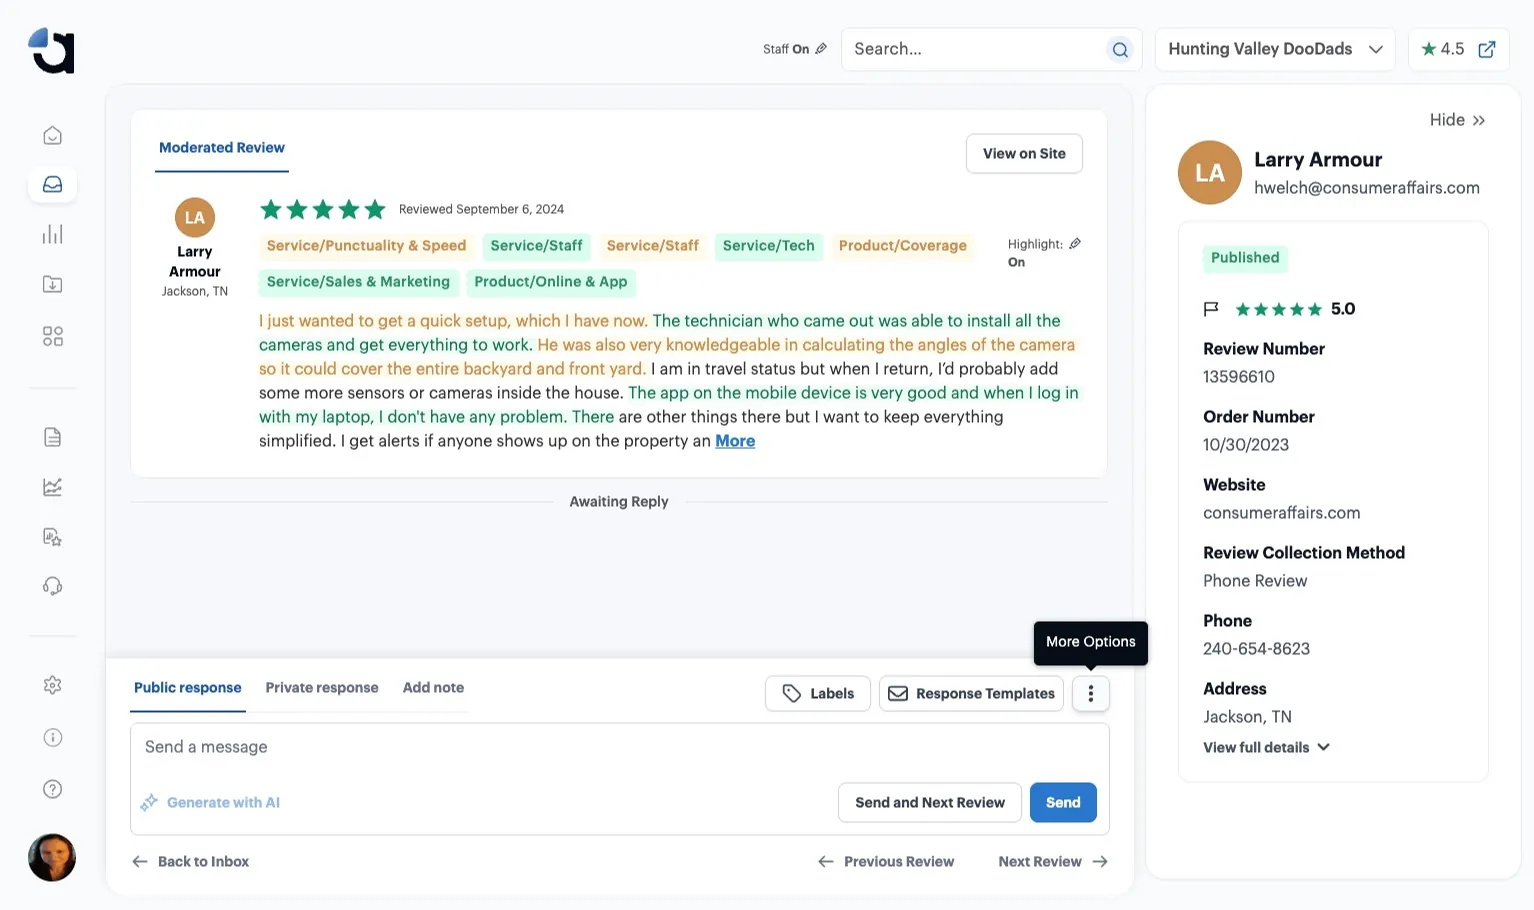Open the Home sidebar icon
Screen dimensions: 1534x910
[x=53, y=135]
